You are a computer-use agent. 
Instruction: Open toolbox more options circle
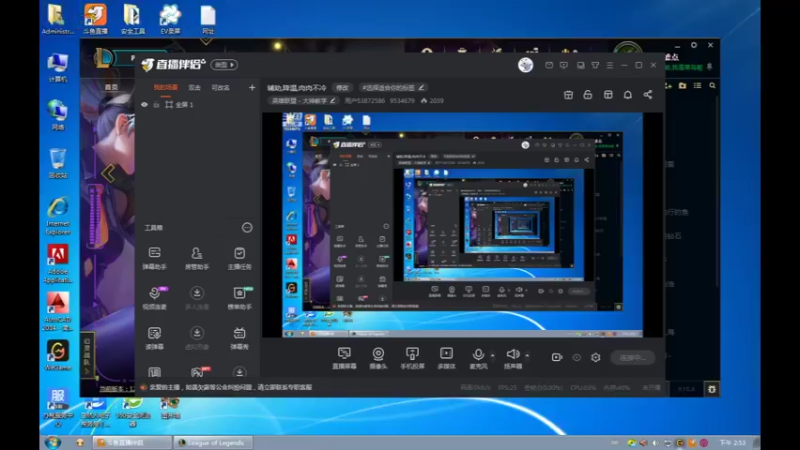pyautogui.click(x=247, y=228)
